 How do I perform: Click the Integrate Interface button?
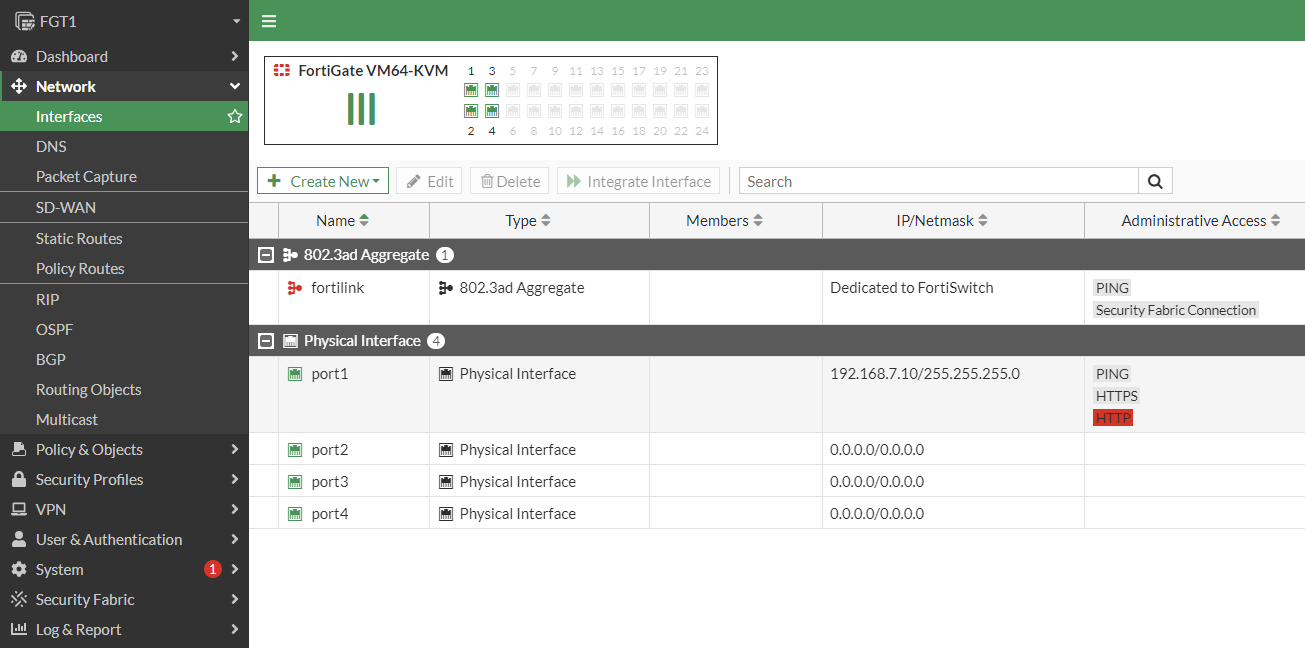click(639, 181)
